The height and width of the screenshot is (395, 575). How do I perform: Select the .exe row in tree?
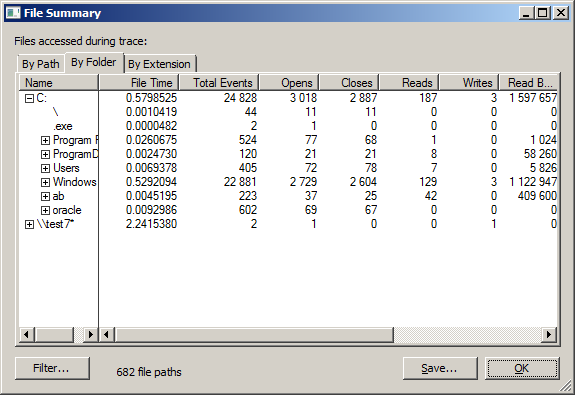(63, 127)
